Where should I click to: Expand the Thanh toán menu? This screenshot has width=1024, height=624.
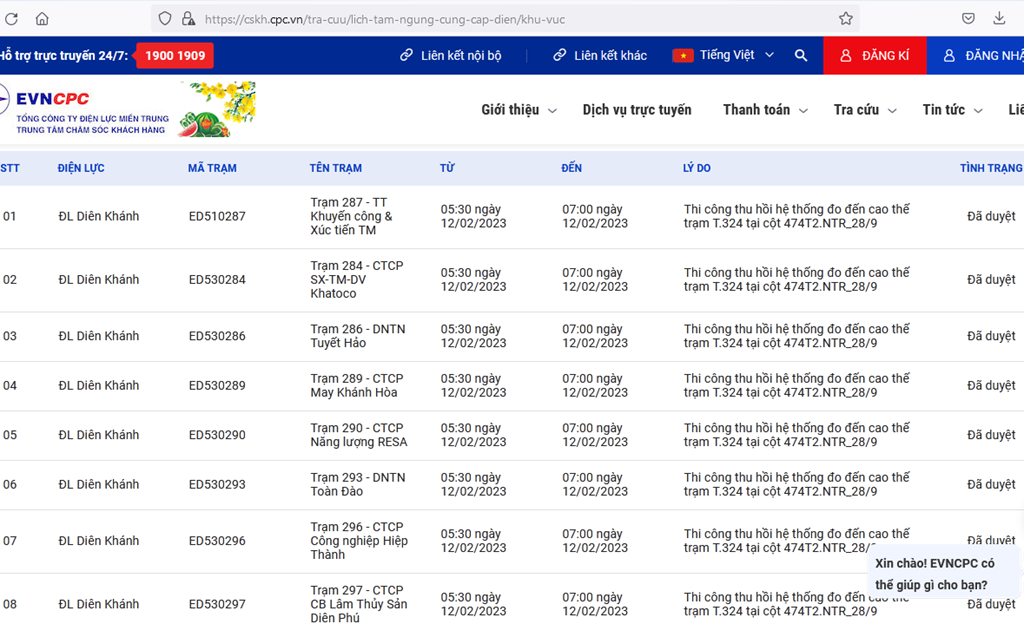point(765,110)
